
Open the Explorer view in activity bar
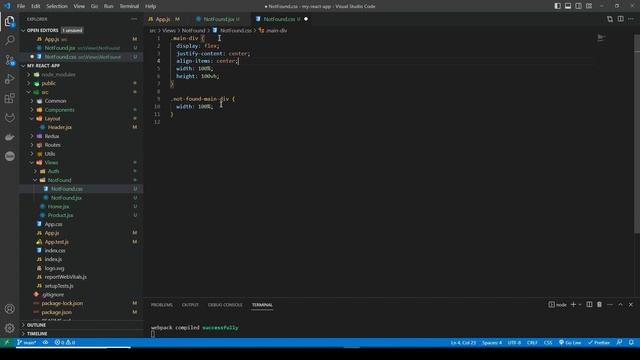pos(9,21)
